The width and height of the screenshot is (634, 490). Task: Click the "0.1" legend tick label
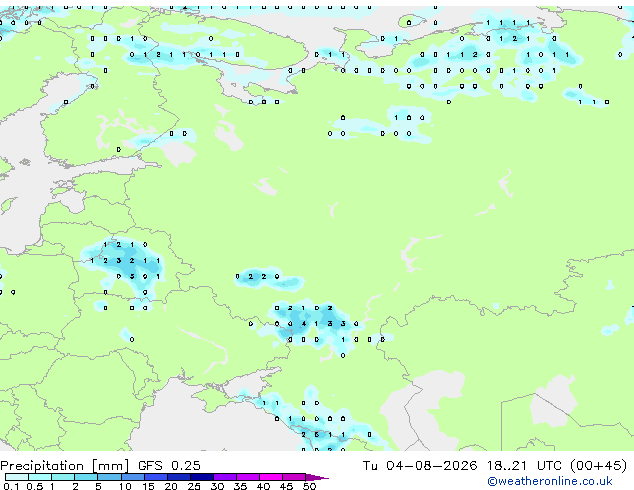tap(11, 486)
